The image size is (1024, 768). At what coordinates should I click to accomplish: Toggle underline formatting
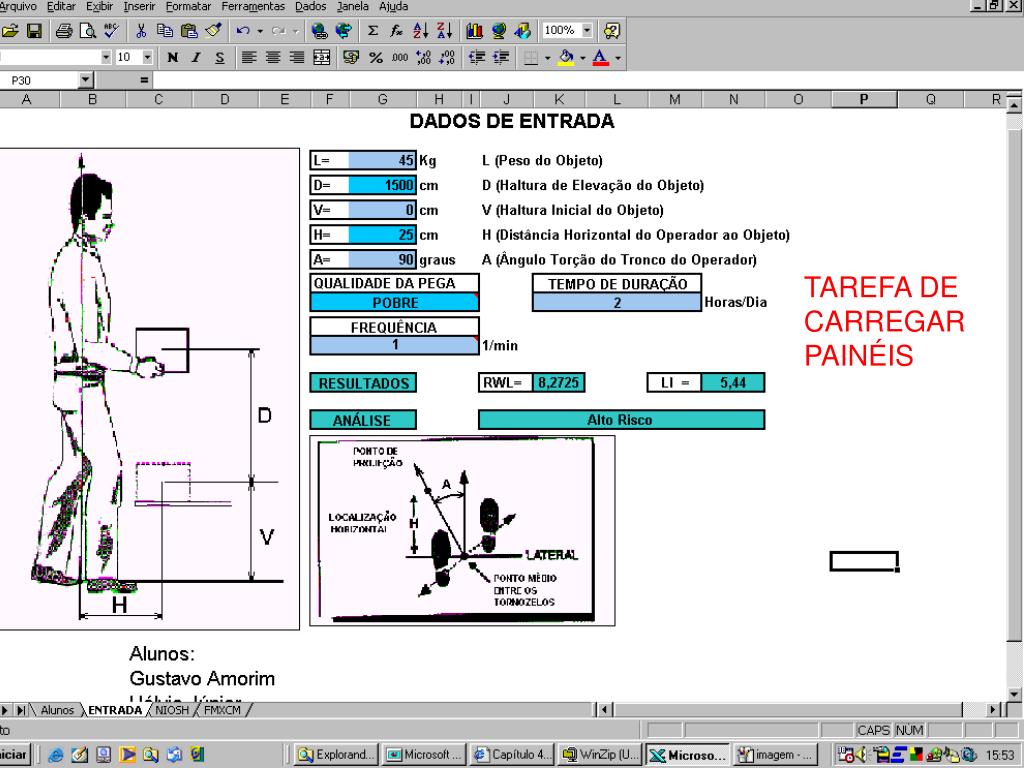(x=218, y=57)
